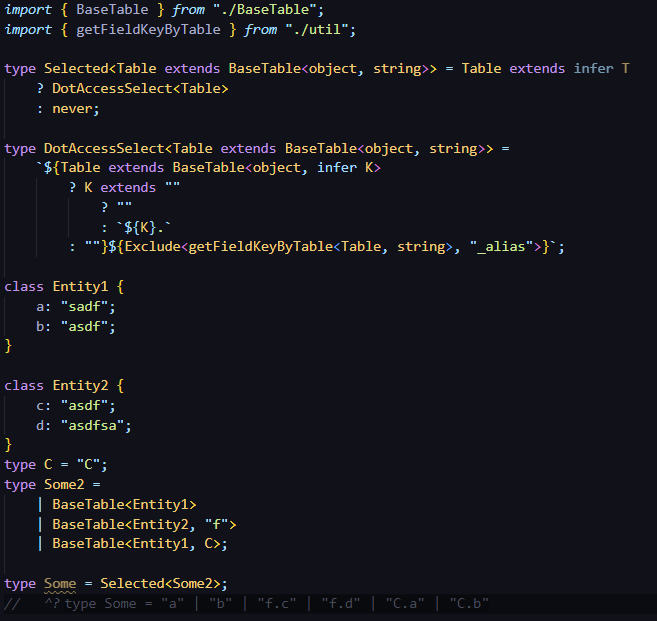Click the "./util" import path string
The height and width of the screenshot is (621, 657).
tap(317, 30)
